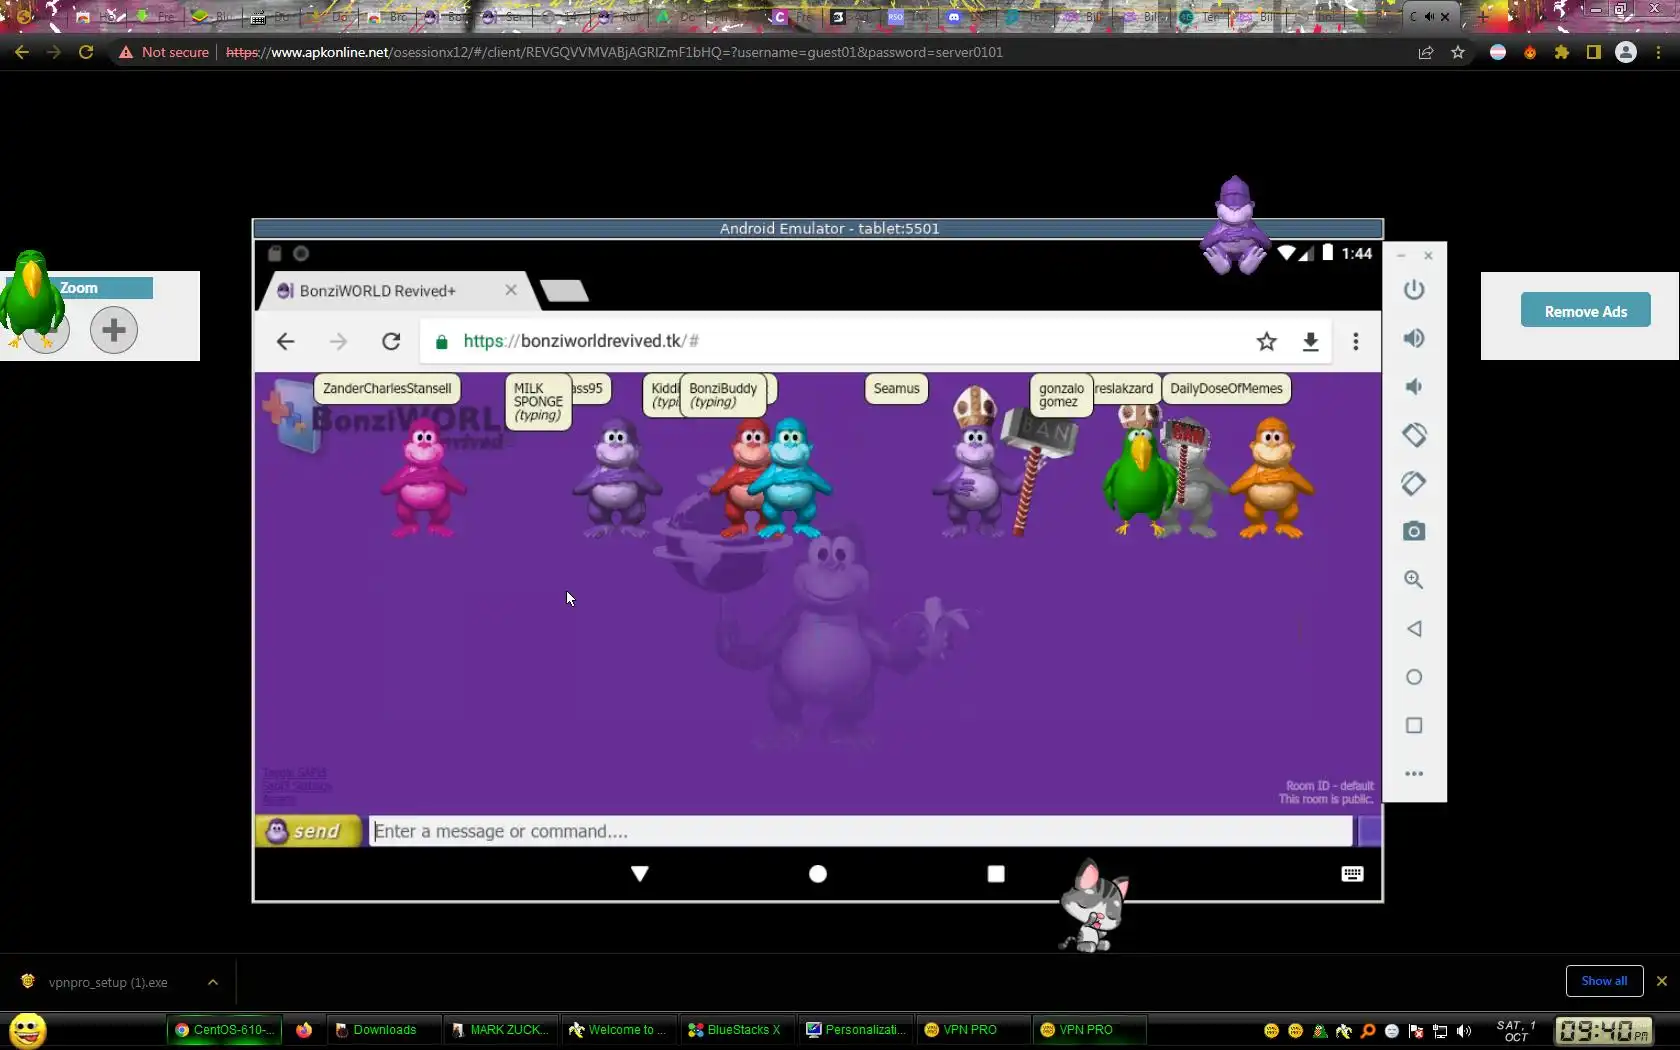Bookmark this page with Chrome star icon
The height and width of the screenshot is (1050, 1680).
point(1458,52)
